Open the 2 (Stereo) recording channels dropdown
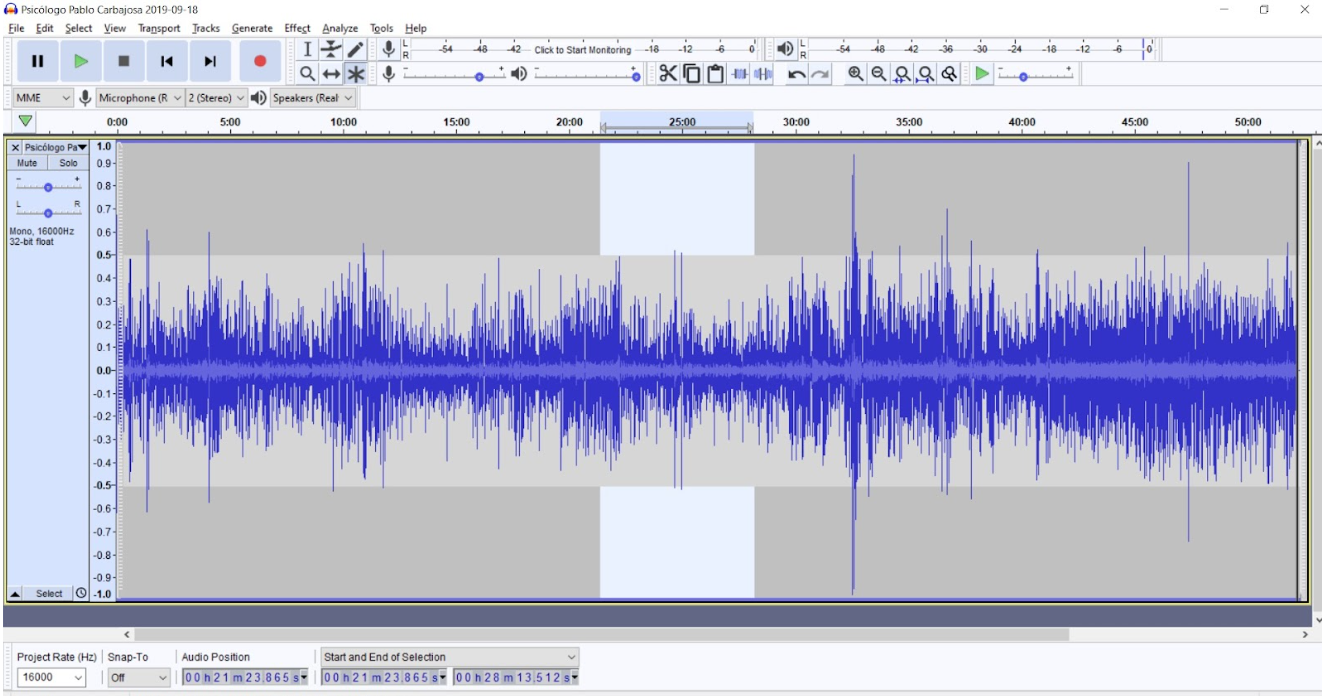Screen dimensions: 1322x696 216,98
